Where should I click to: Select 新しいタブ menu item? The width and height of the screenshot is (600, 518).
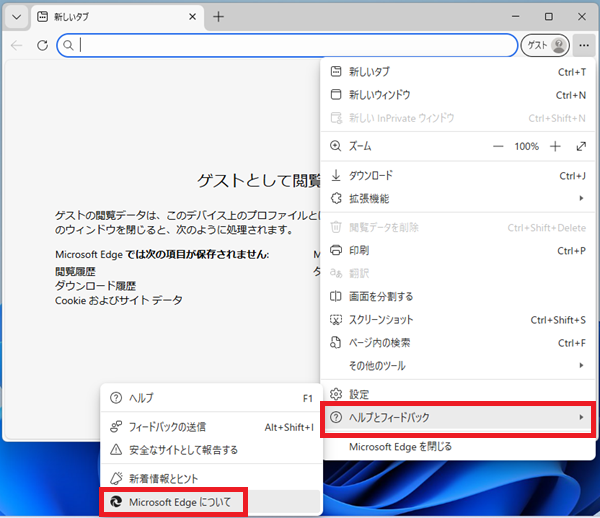pos(370,72)
